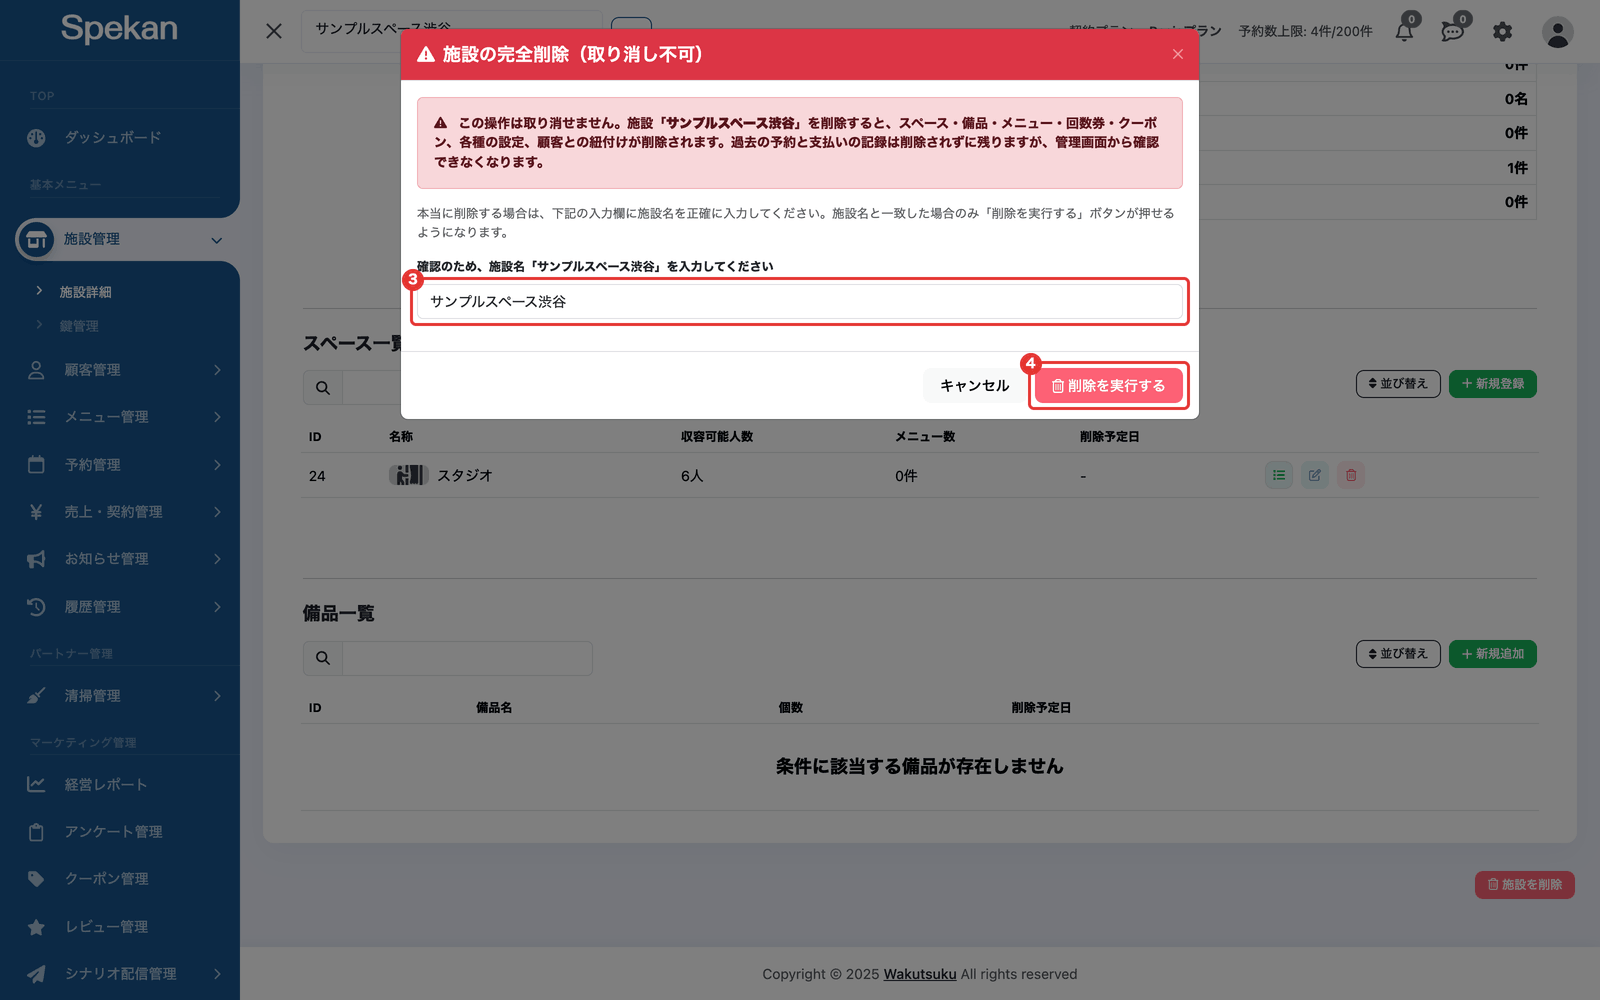
Task: Click the ダッシュボード sidebar icon
Action: click(37, 138)
